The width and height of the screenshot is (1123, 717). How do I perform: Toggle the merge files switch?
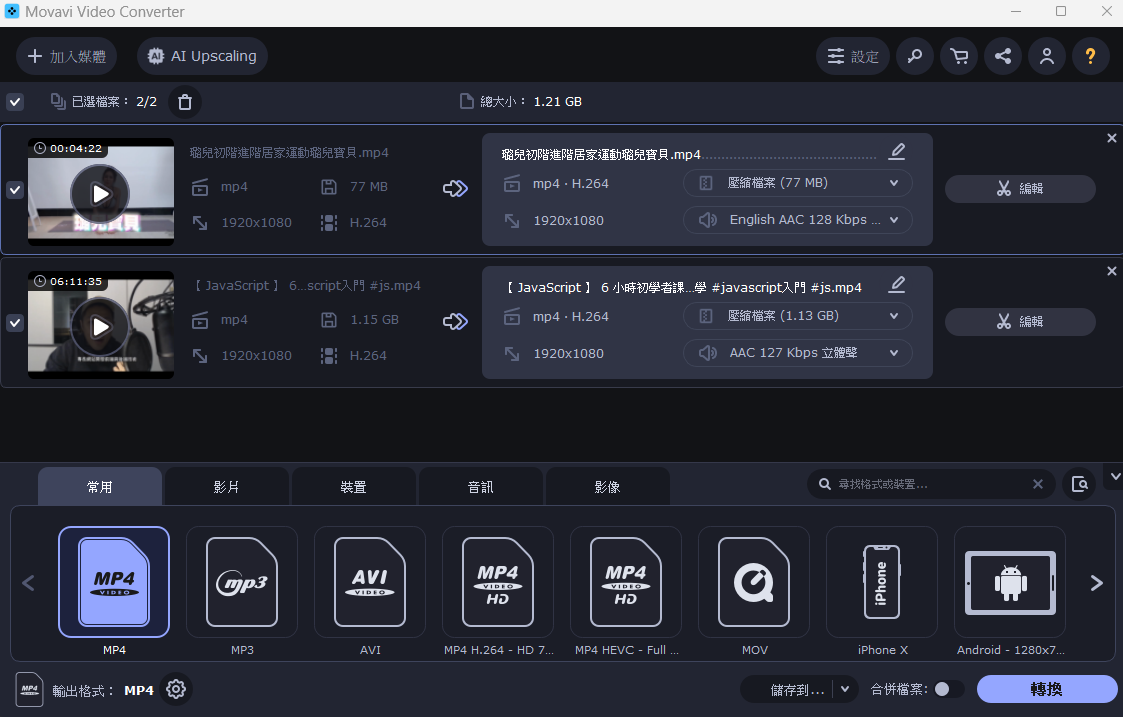coord(947,689)
